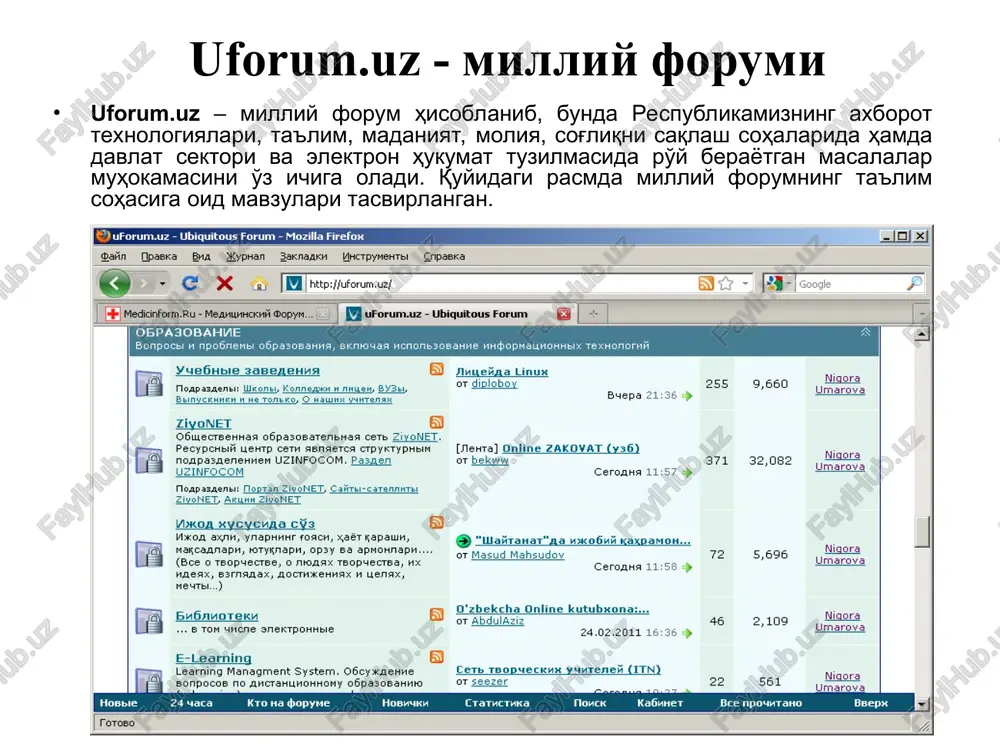Open the ZiyoNET forum link
This screenshot has width=1000, height=750.
(203, 423)
